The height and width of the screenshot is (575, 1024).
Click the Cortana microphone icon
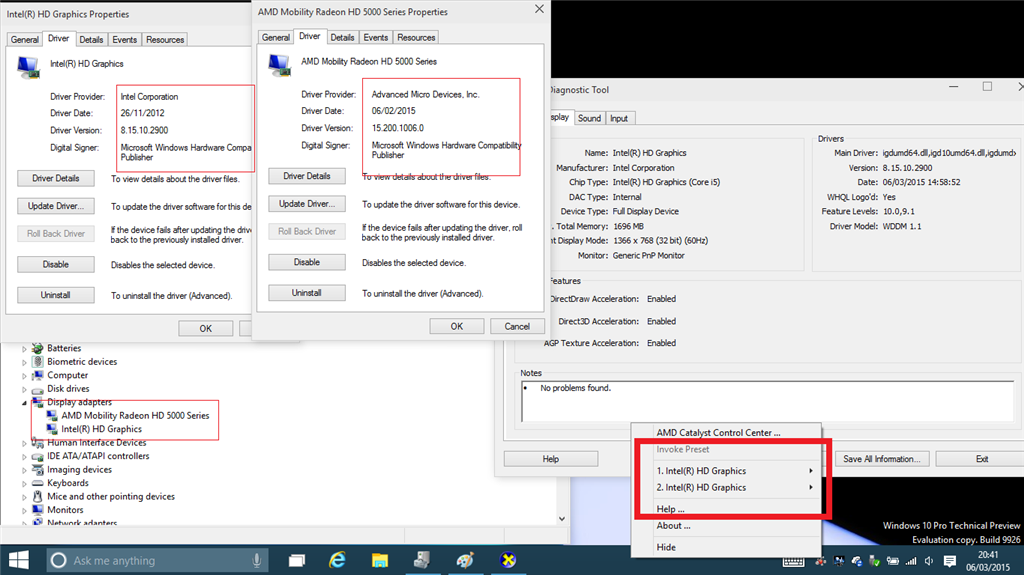point(257,560)
